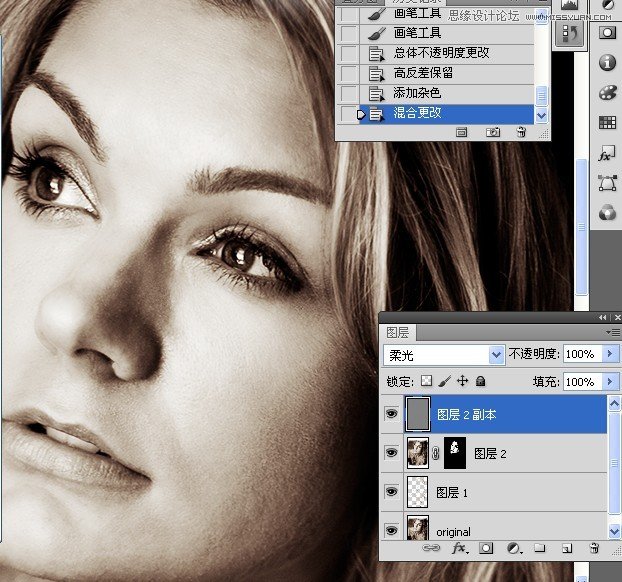Toggle visibility of 图层 2 副本 layer
622x582 pixels.
[392, 414]
